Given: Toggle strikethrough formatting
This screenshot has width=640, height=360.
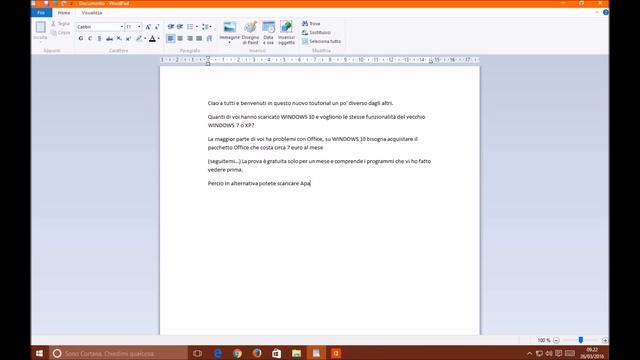Looking at the screenshot, I should [x=109, y=38].
